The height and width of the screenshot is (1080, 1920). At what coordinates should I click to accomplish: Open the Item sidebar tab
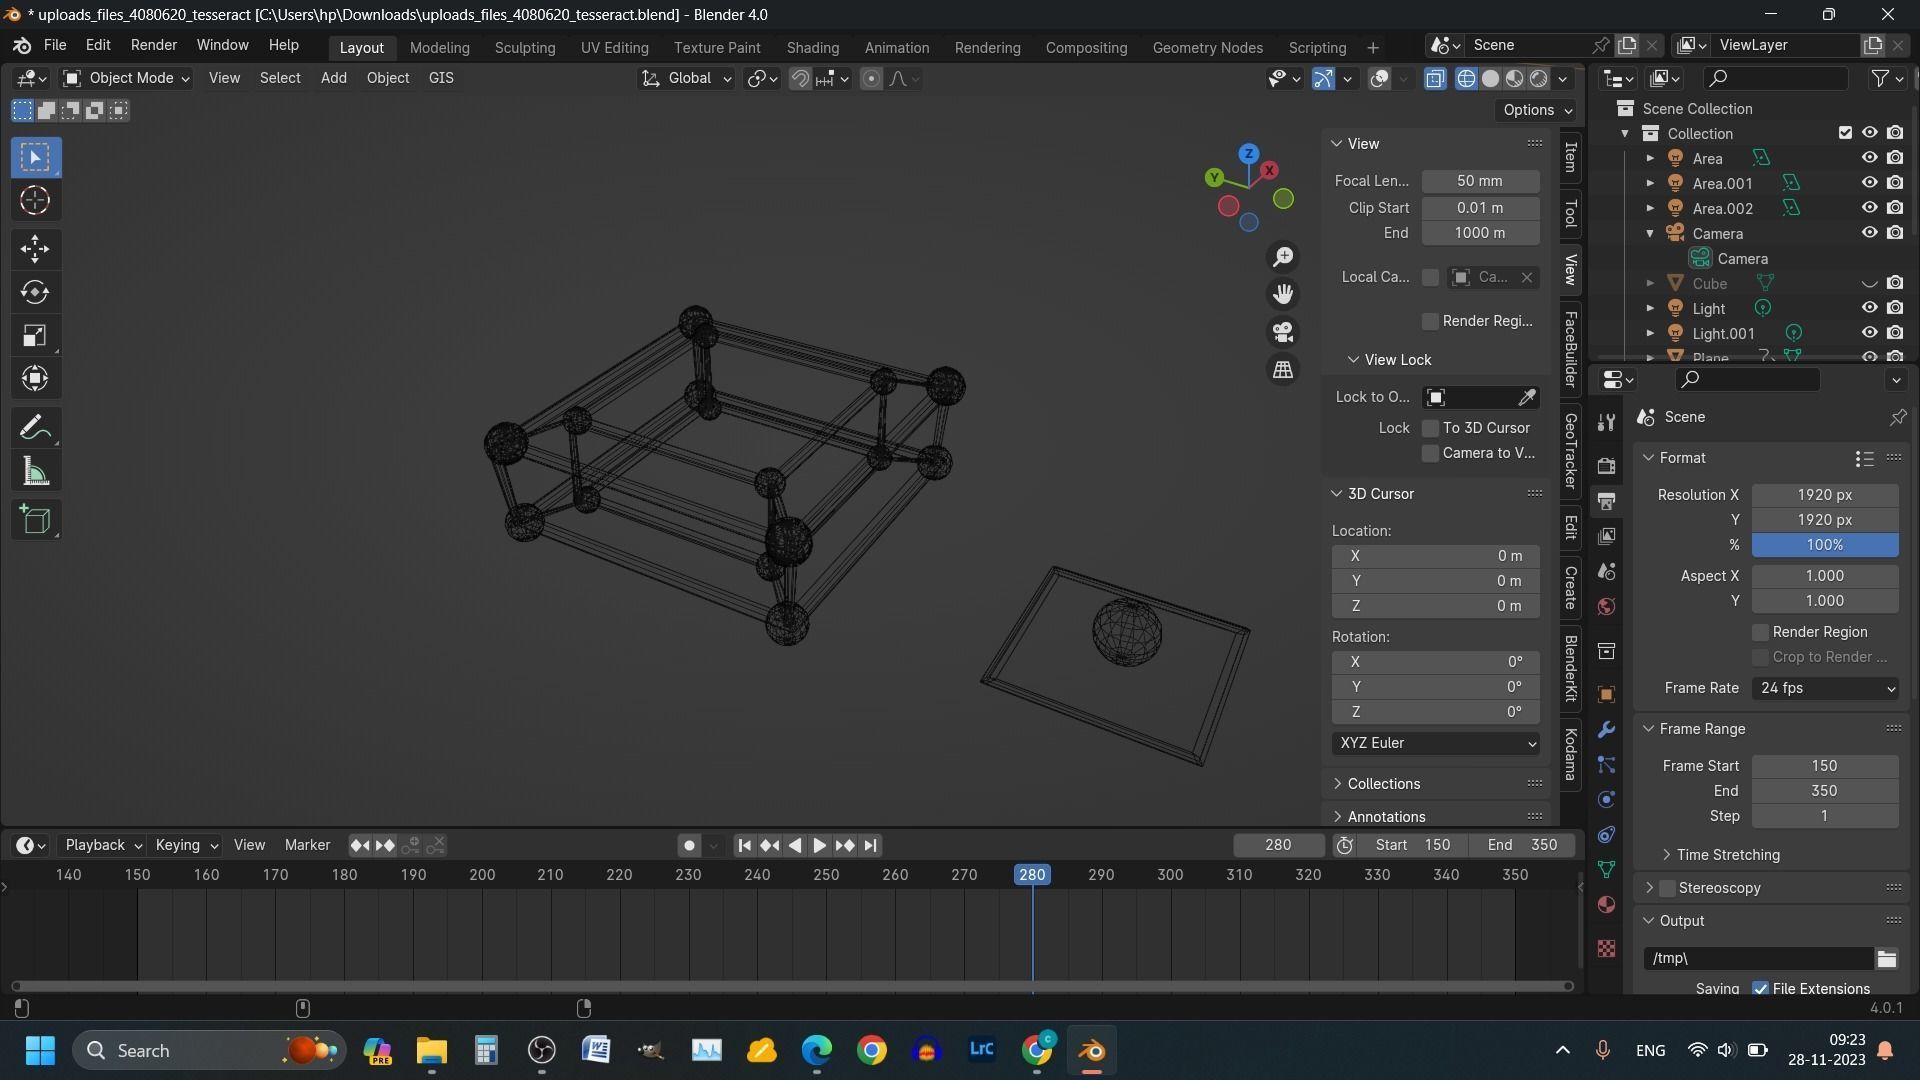(x=1571, y=157)
